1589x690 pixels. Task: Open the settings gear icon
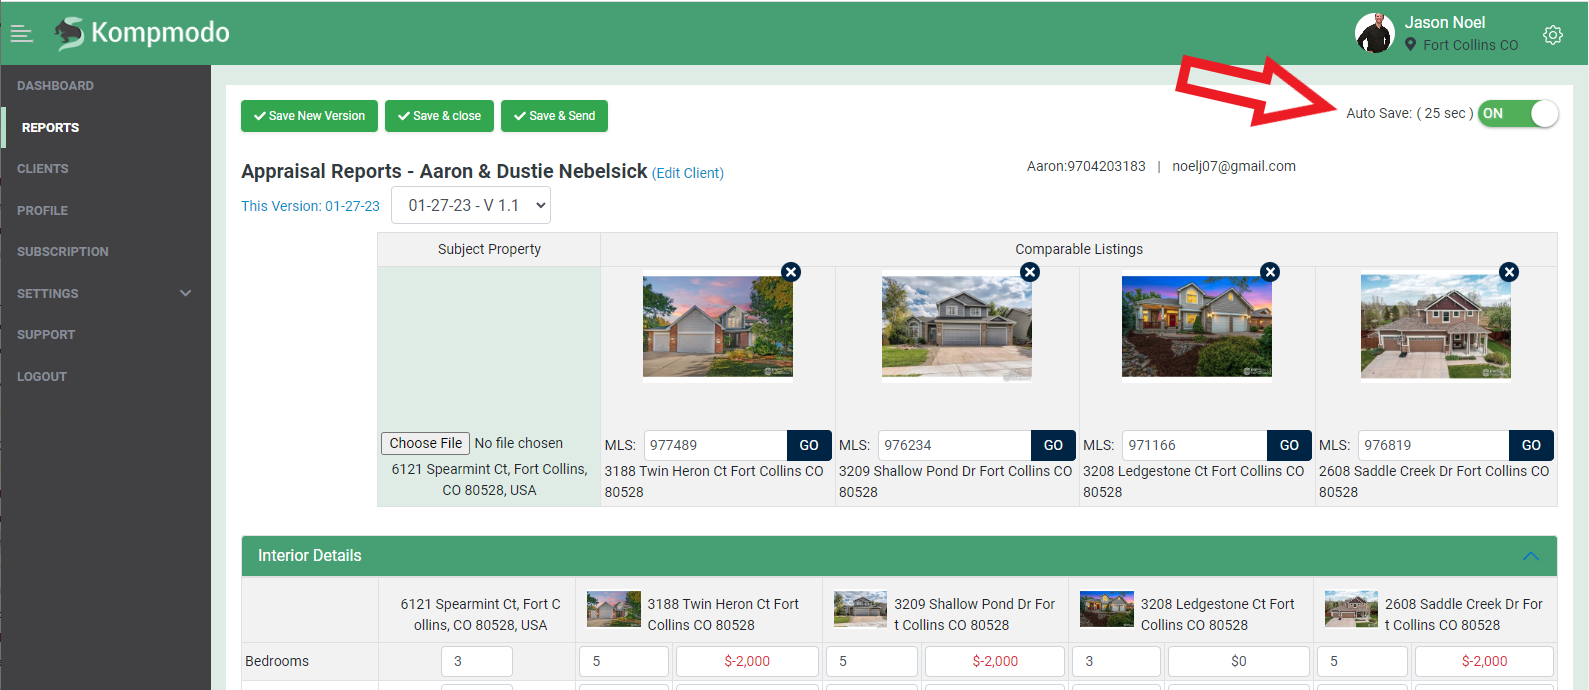pyautogui.click(x=1552, y=35)
